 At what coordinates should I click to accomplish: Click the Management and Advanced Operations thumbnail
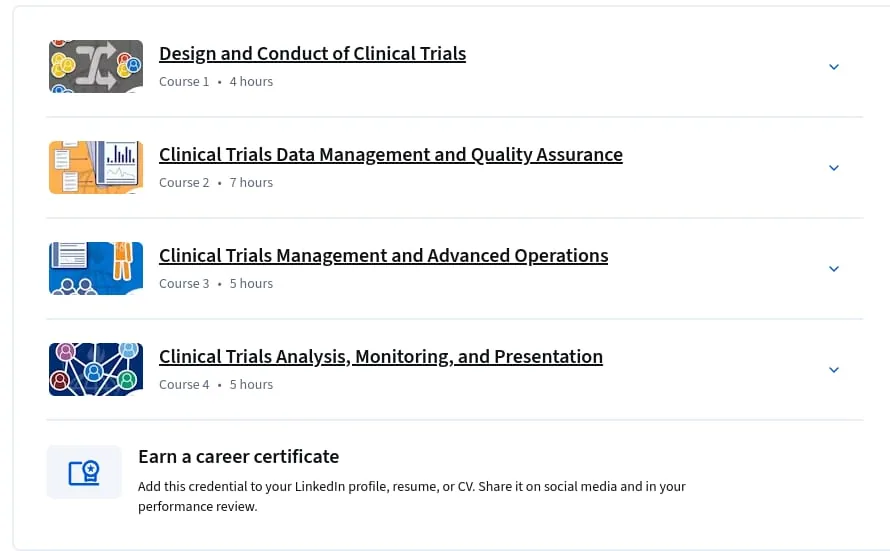96,268
